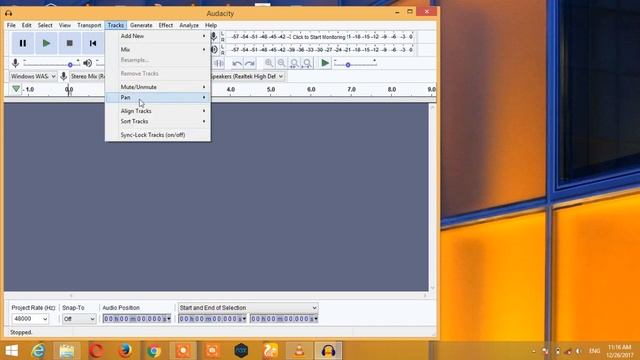Click the recording meter microphone icon
The width and height of the screenshot is (640, 360).
(214, 37)
